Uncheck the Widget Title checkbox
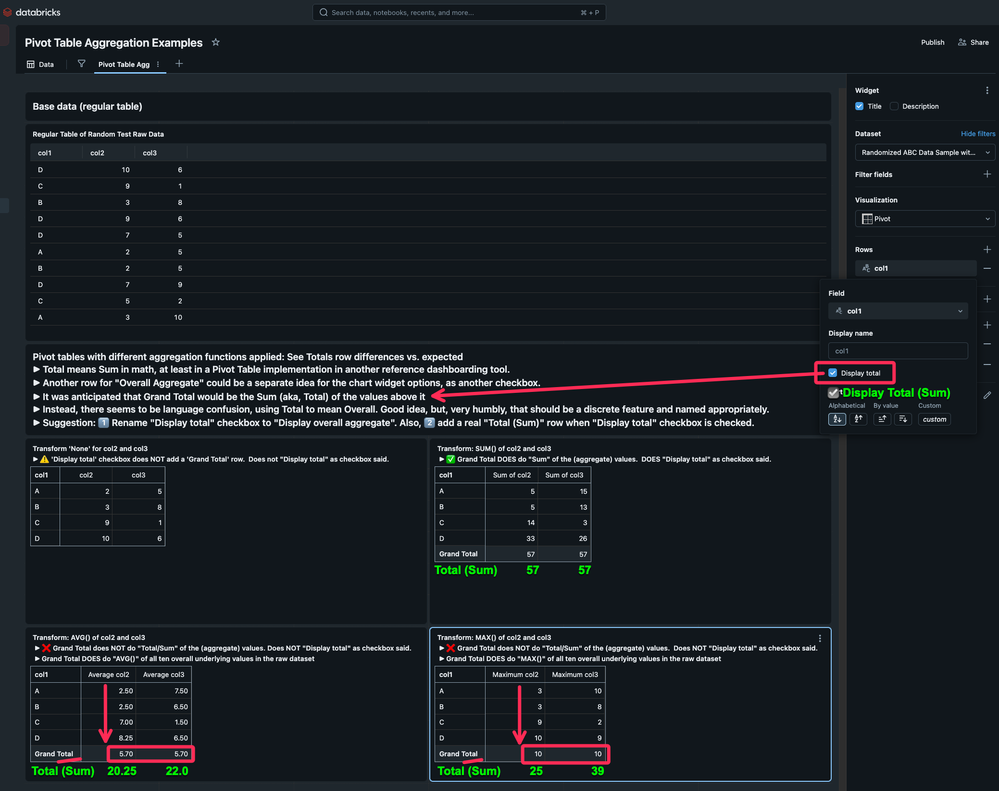Screen dimensions: 999x791 tap(859, 106)
